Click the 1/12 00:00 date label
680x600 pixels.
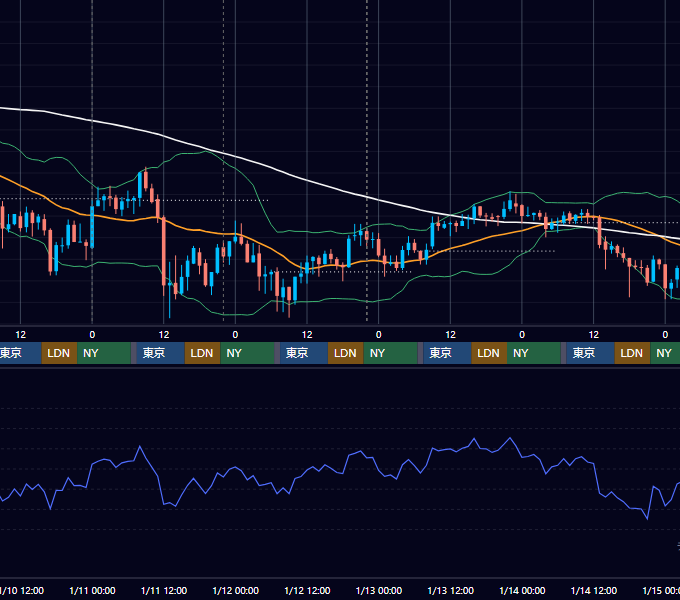coord(235,590)
